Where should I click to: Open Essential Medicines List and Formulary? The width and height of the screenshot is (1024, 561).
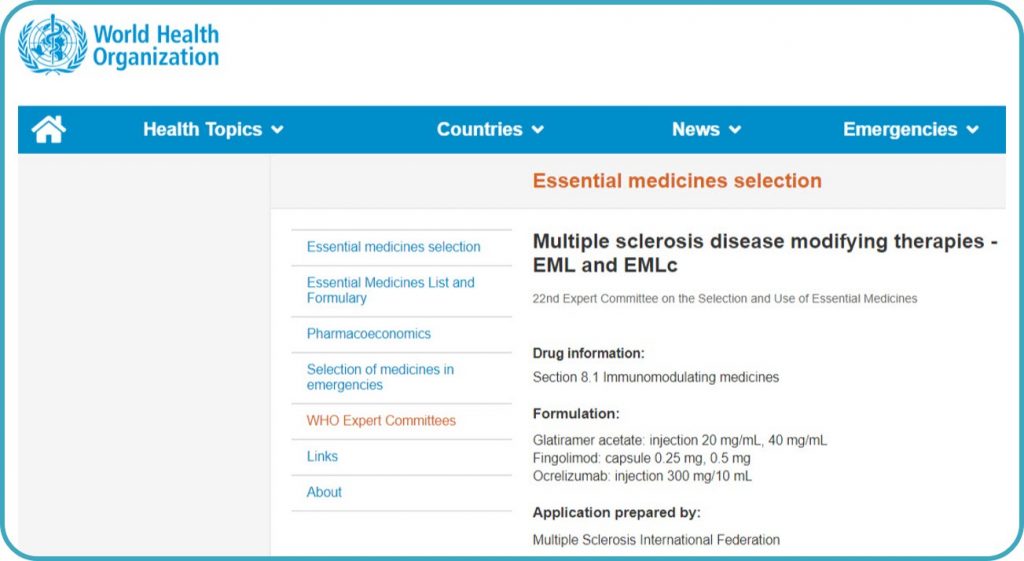coord(390,290)
